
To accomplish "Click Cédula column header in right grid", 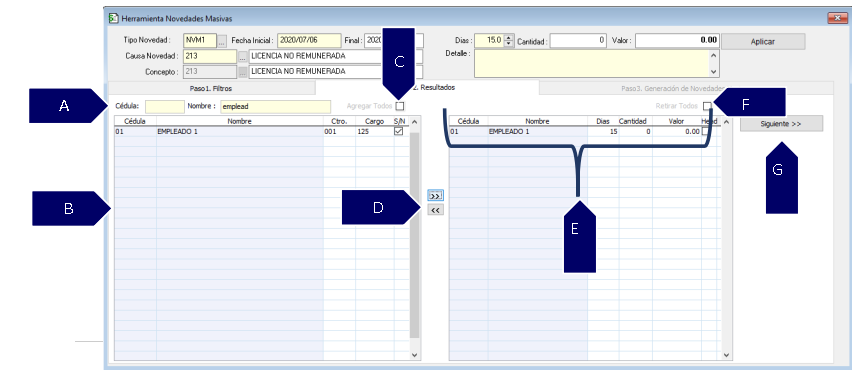I will coord(468,121).
